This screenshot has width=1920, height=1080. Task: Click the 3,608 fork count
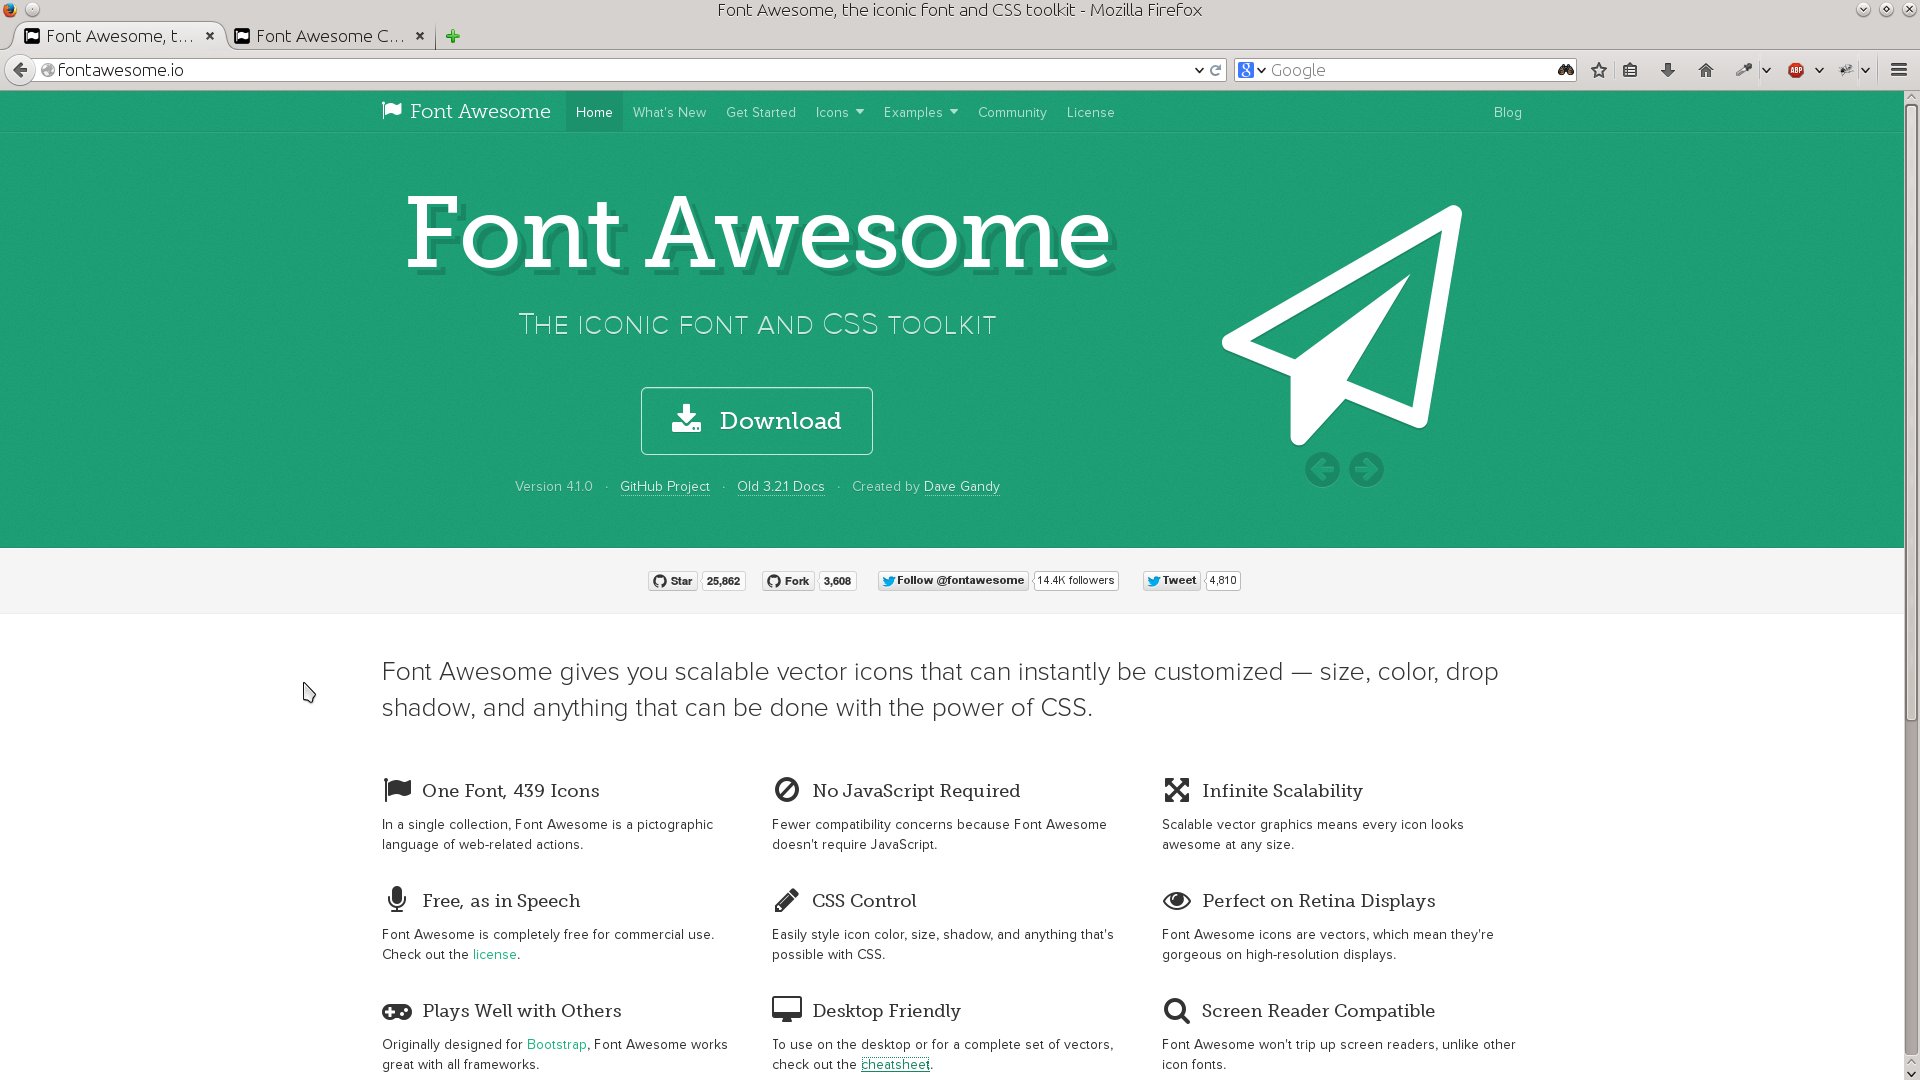pos(838,581)
